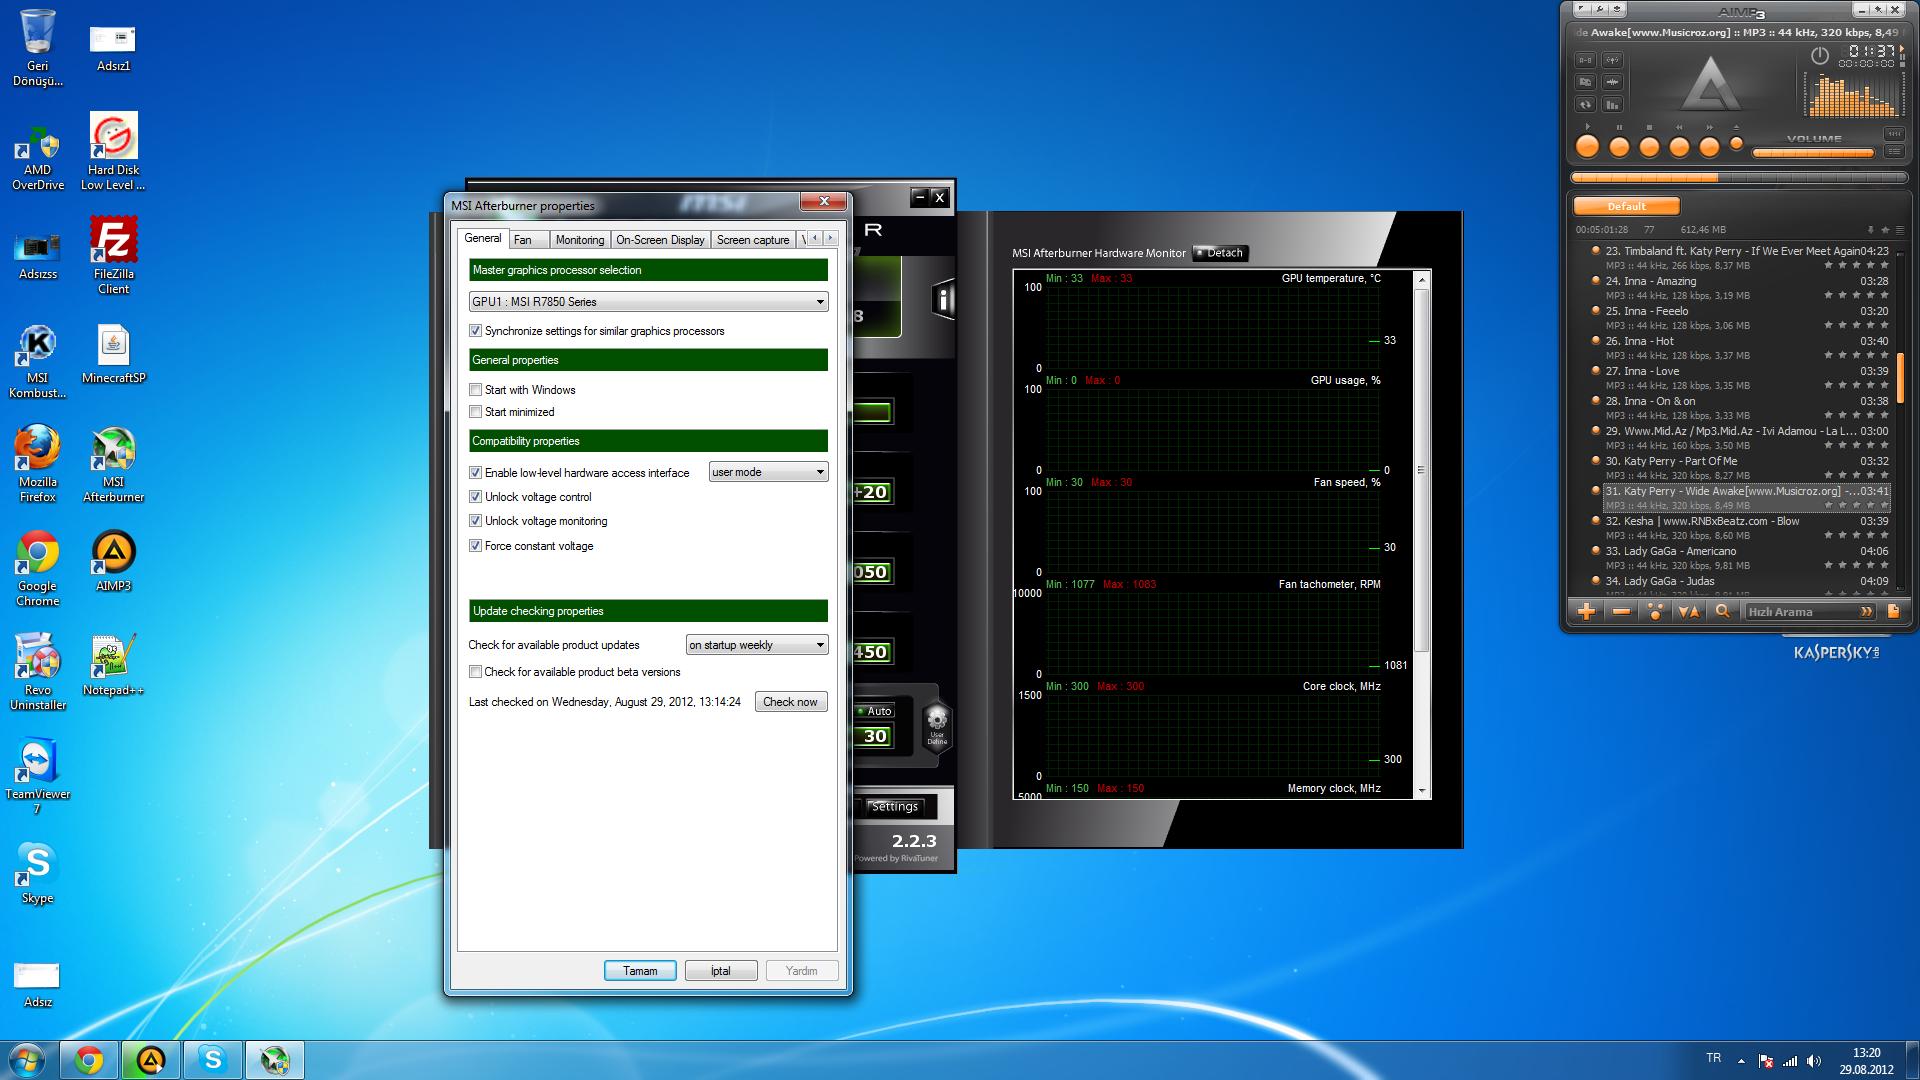Open FileZilla Client desktop icon
Image resolution: width=1920 pixels, height=1080 pixels.
pyautogui.click(x=113, y=255)
